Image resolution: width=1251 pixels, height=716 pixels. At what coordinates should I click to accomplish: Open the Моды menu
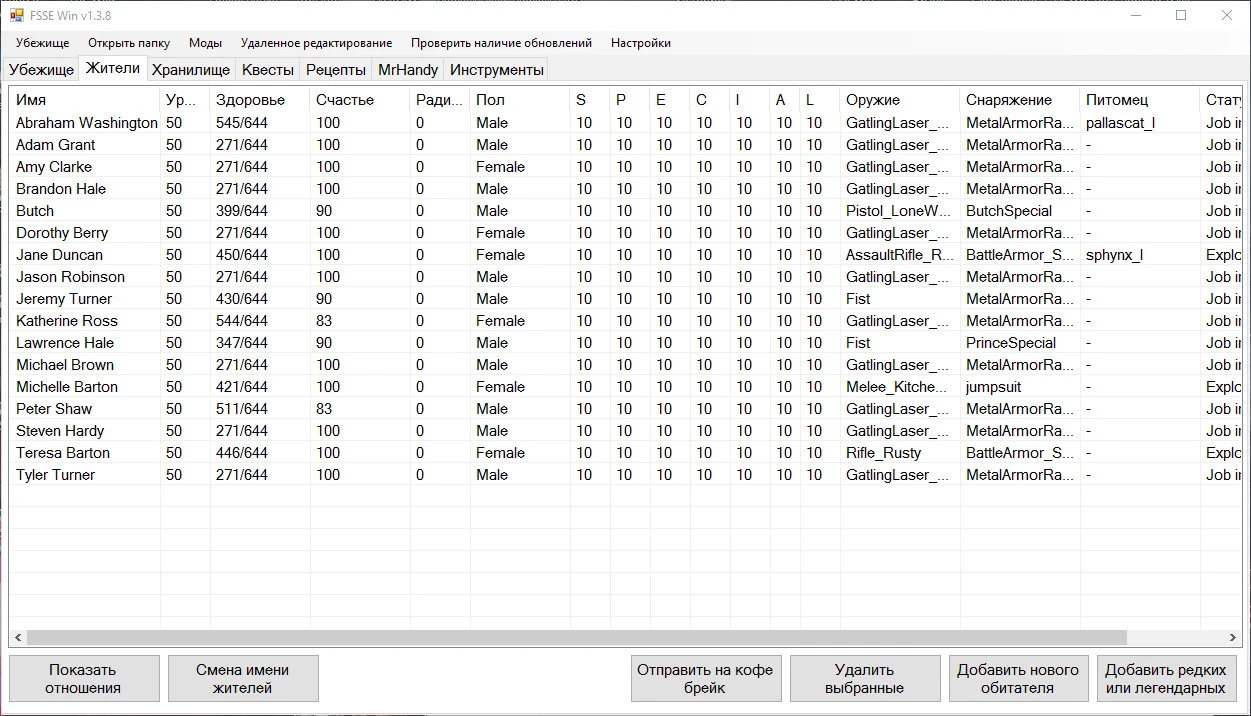coord(205,43)
